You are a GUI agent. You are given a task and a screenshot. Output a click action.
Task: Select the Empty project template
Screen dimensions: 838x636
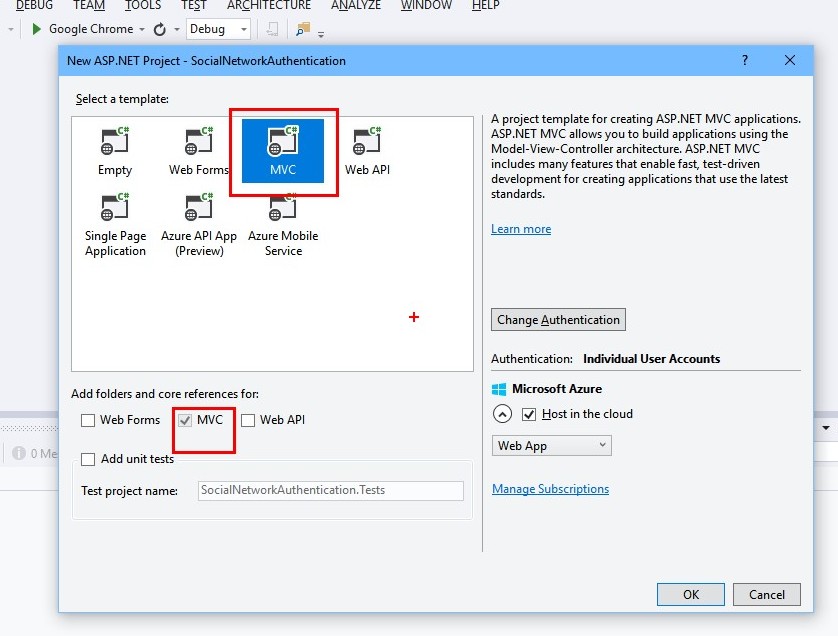114,151
